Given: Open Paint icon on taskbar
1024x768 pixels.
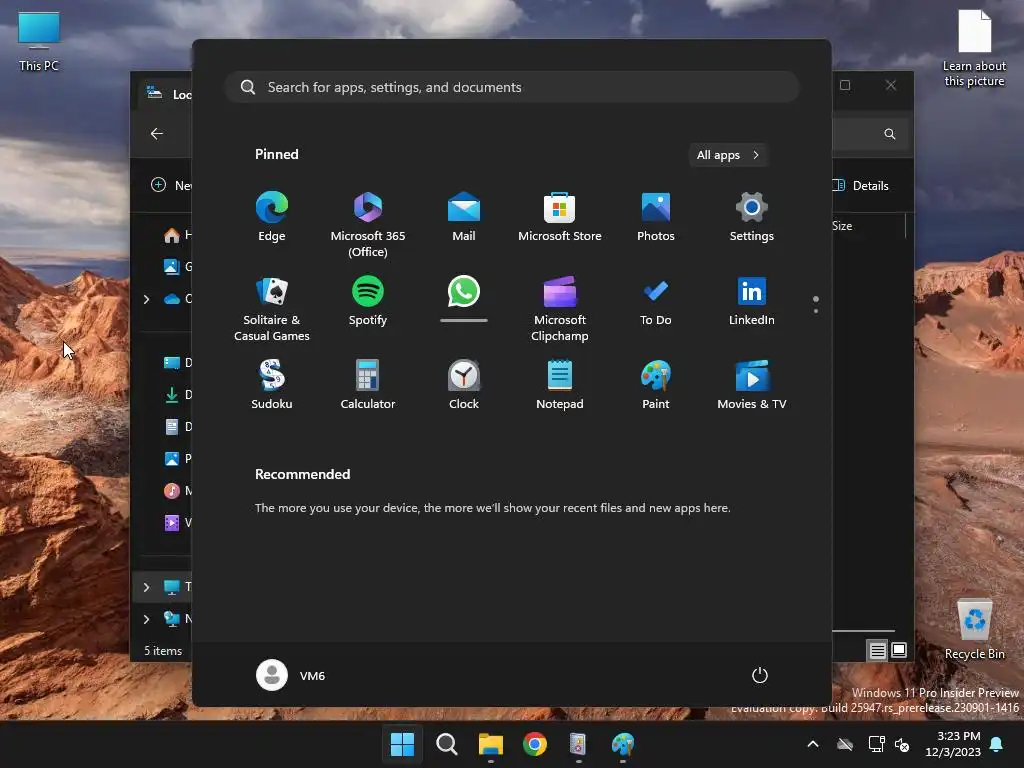Looking at the screenshot, I should 623,744.
